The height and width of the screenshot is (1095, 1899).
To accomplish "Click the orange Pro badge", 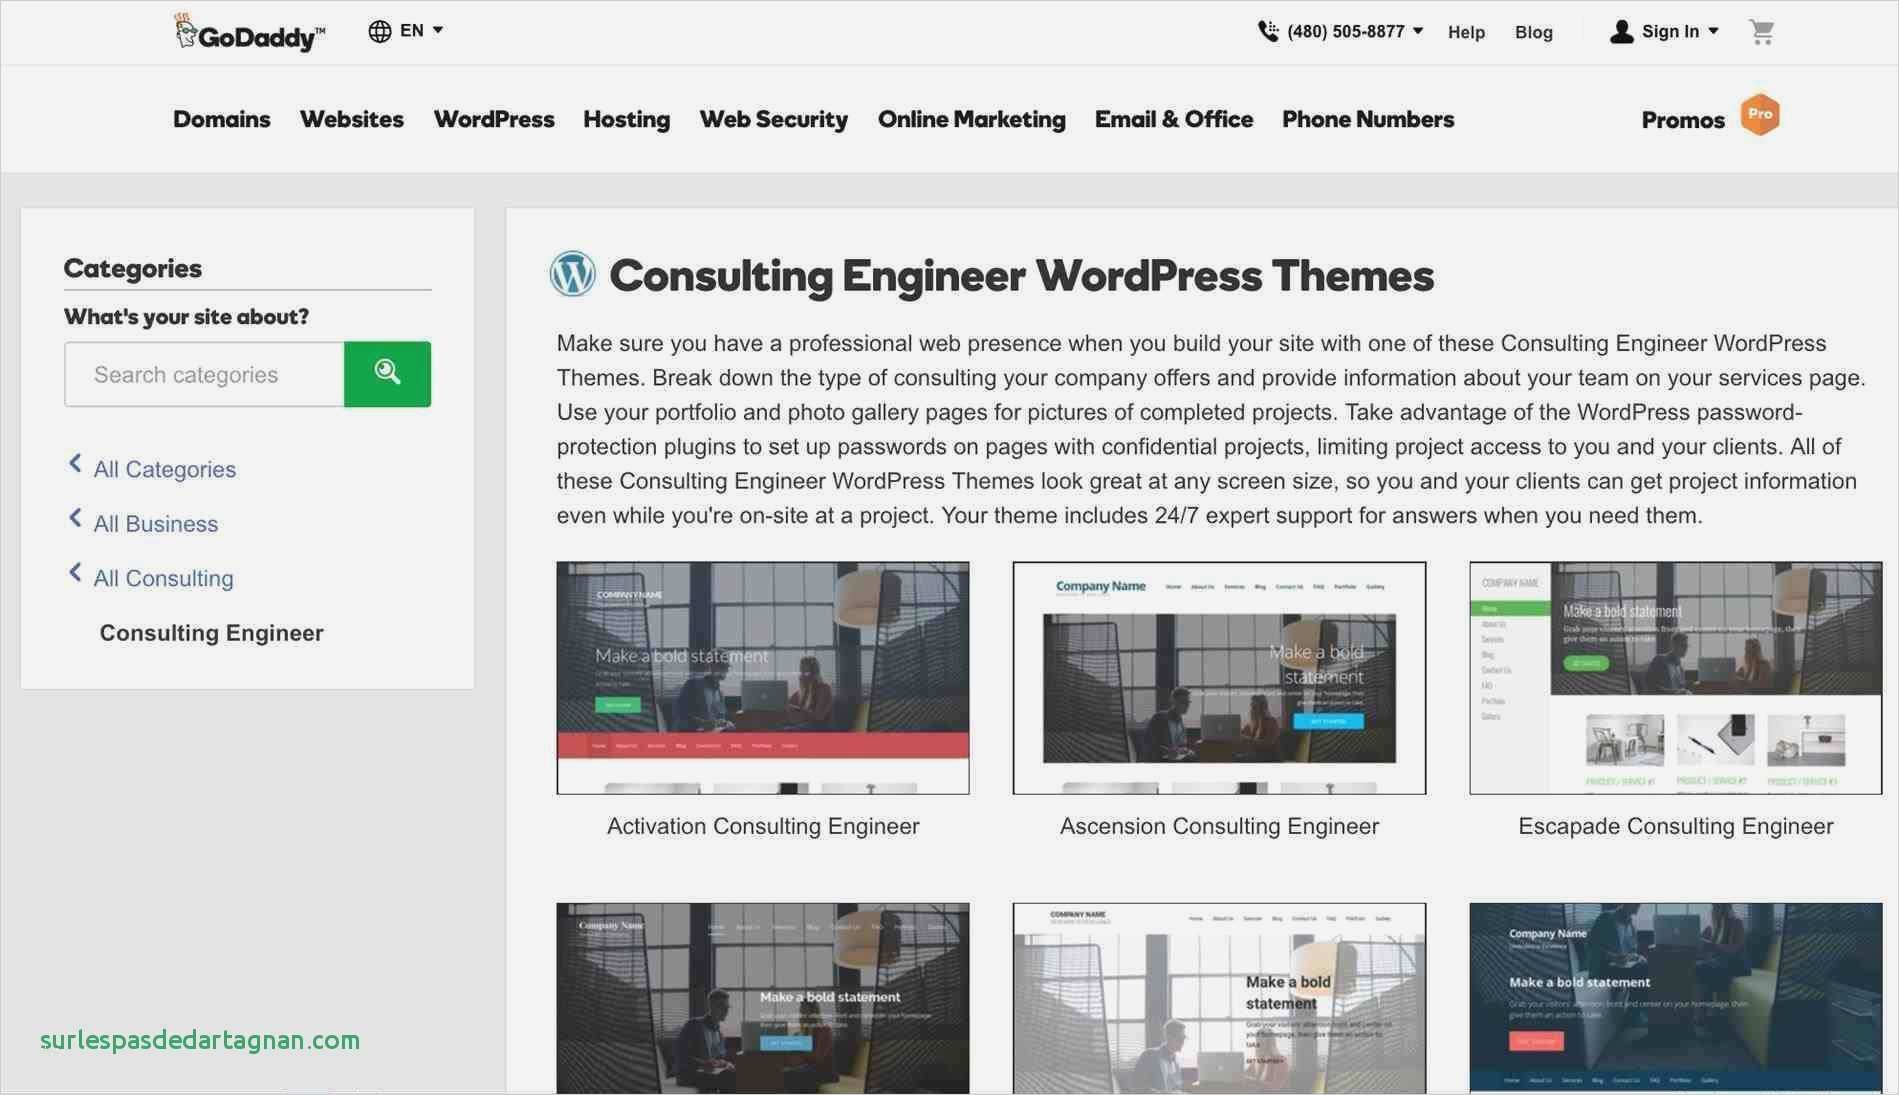I will click(1760, 114).
